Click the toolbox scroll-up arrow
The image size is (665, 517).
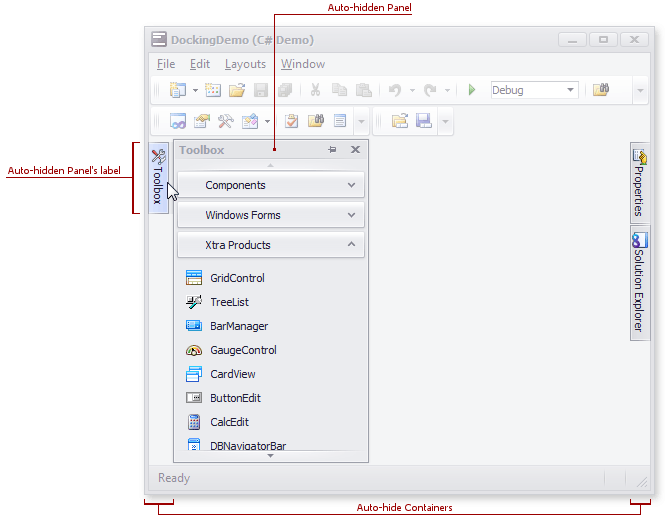tap(271, 165)
